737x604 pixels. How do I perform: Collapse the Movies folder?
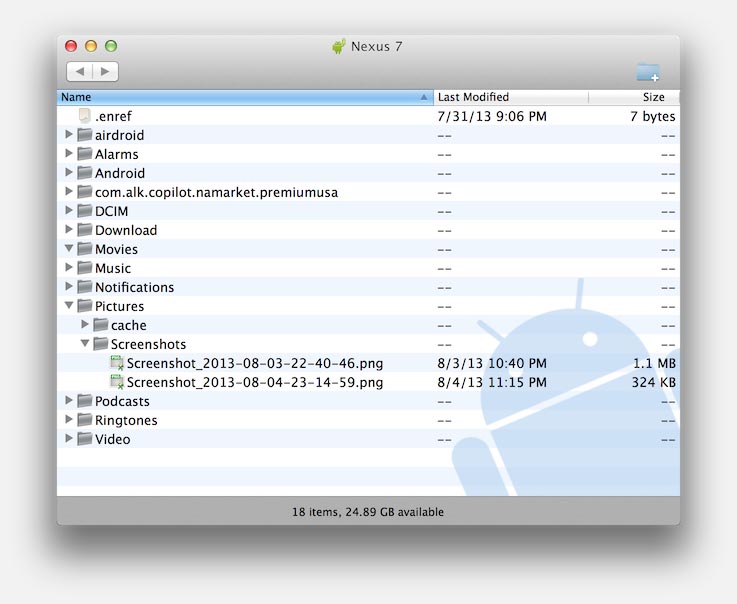[x=69, y=249]
